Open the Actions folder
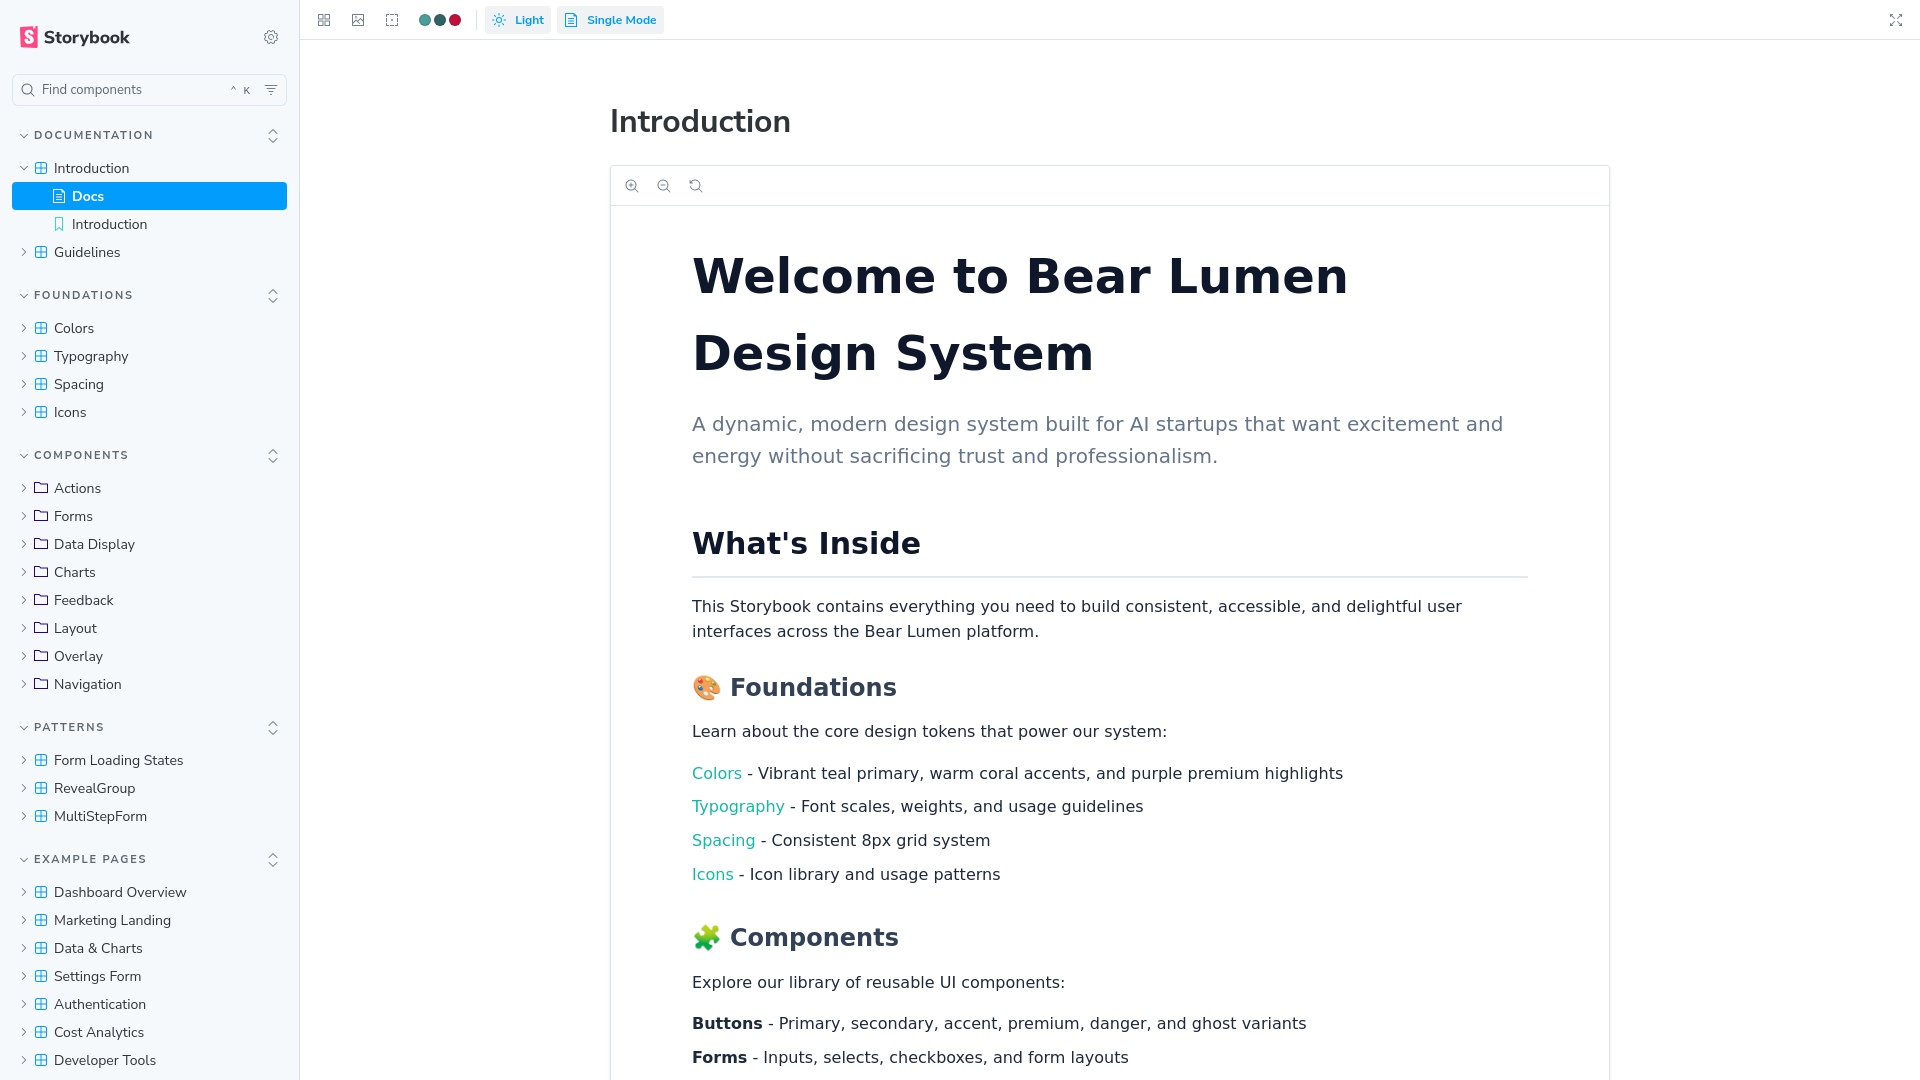 coord(149,488)
